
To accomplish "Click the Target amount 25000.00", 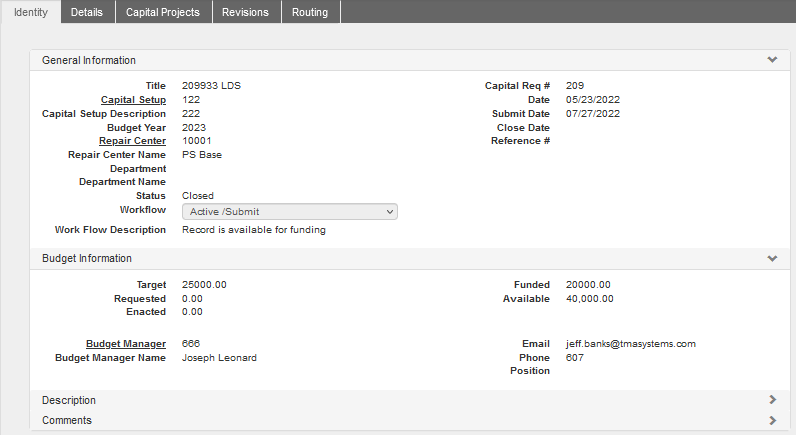I will pos(204,285).
